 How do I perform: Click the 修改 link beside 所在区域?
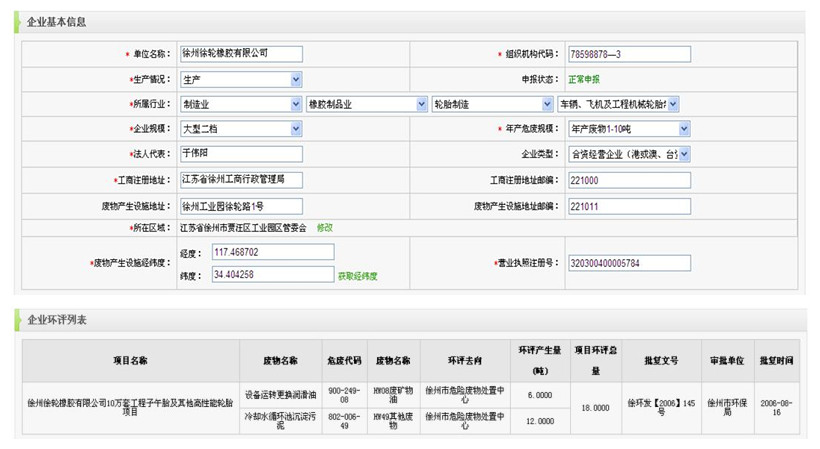(x=325, y=228)
